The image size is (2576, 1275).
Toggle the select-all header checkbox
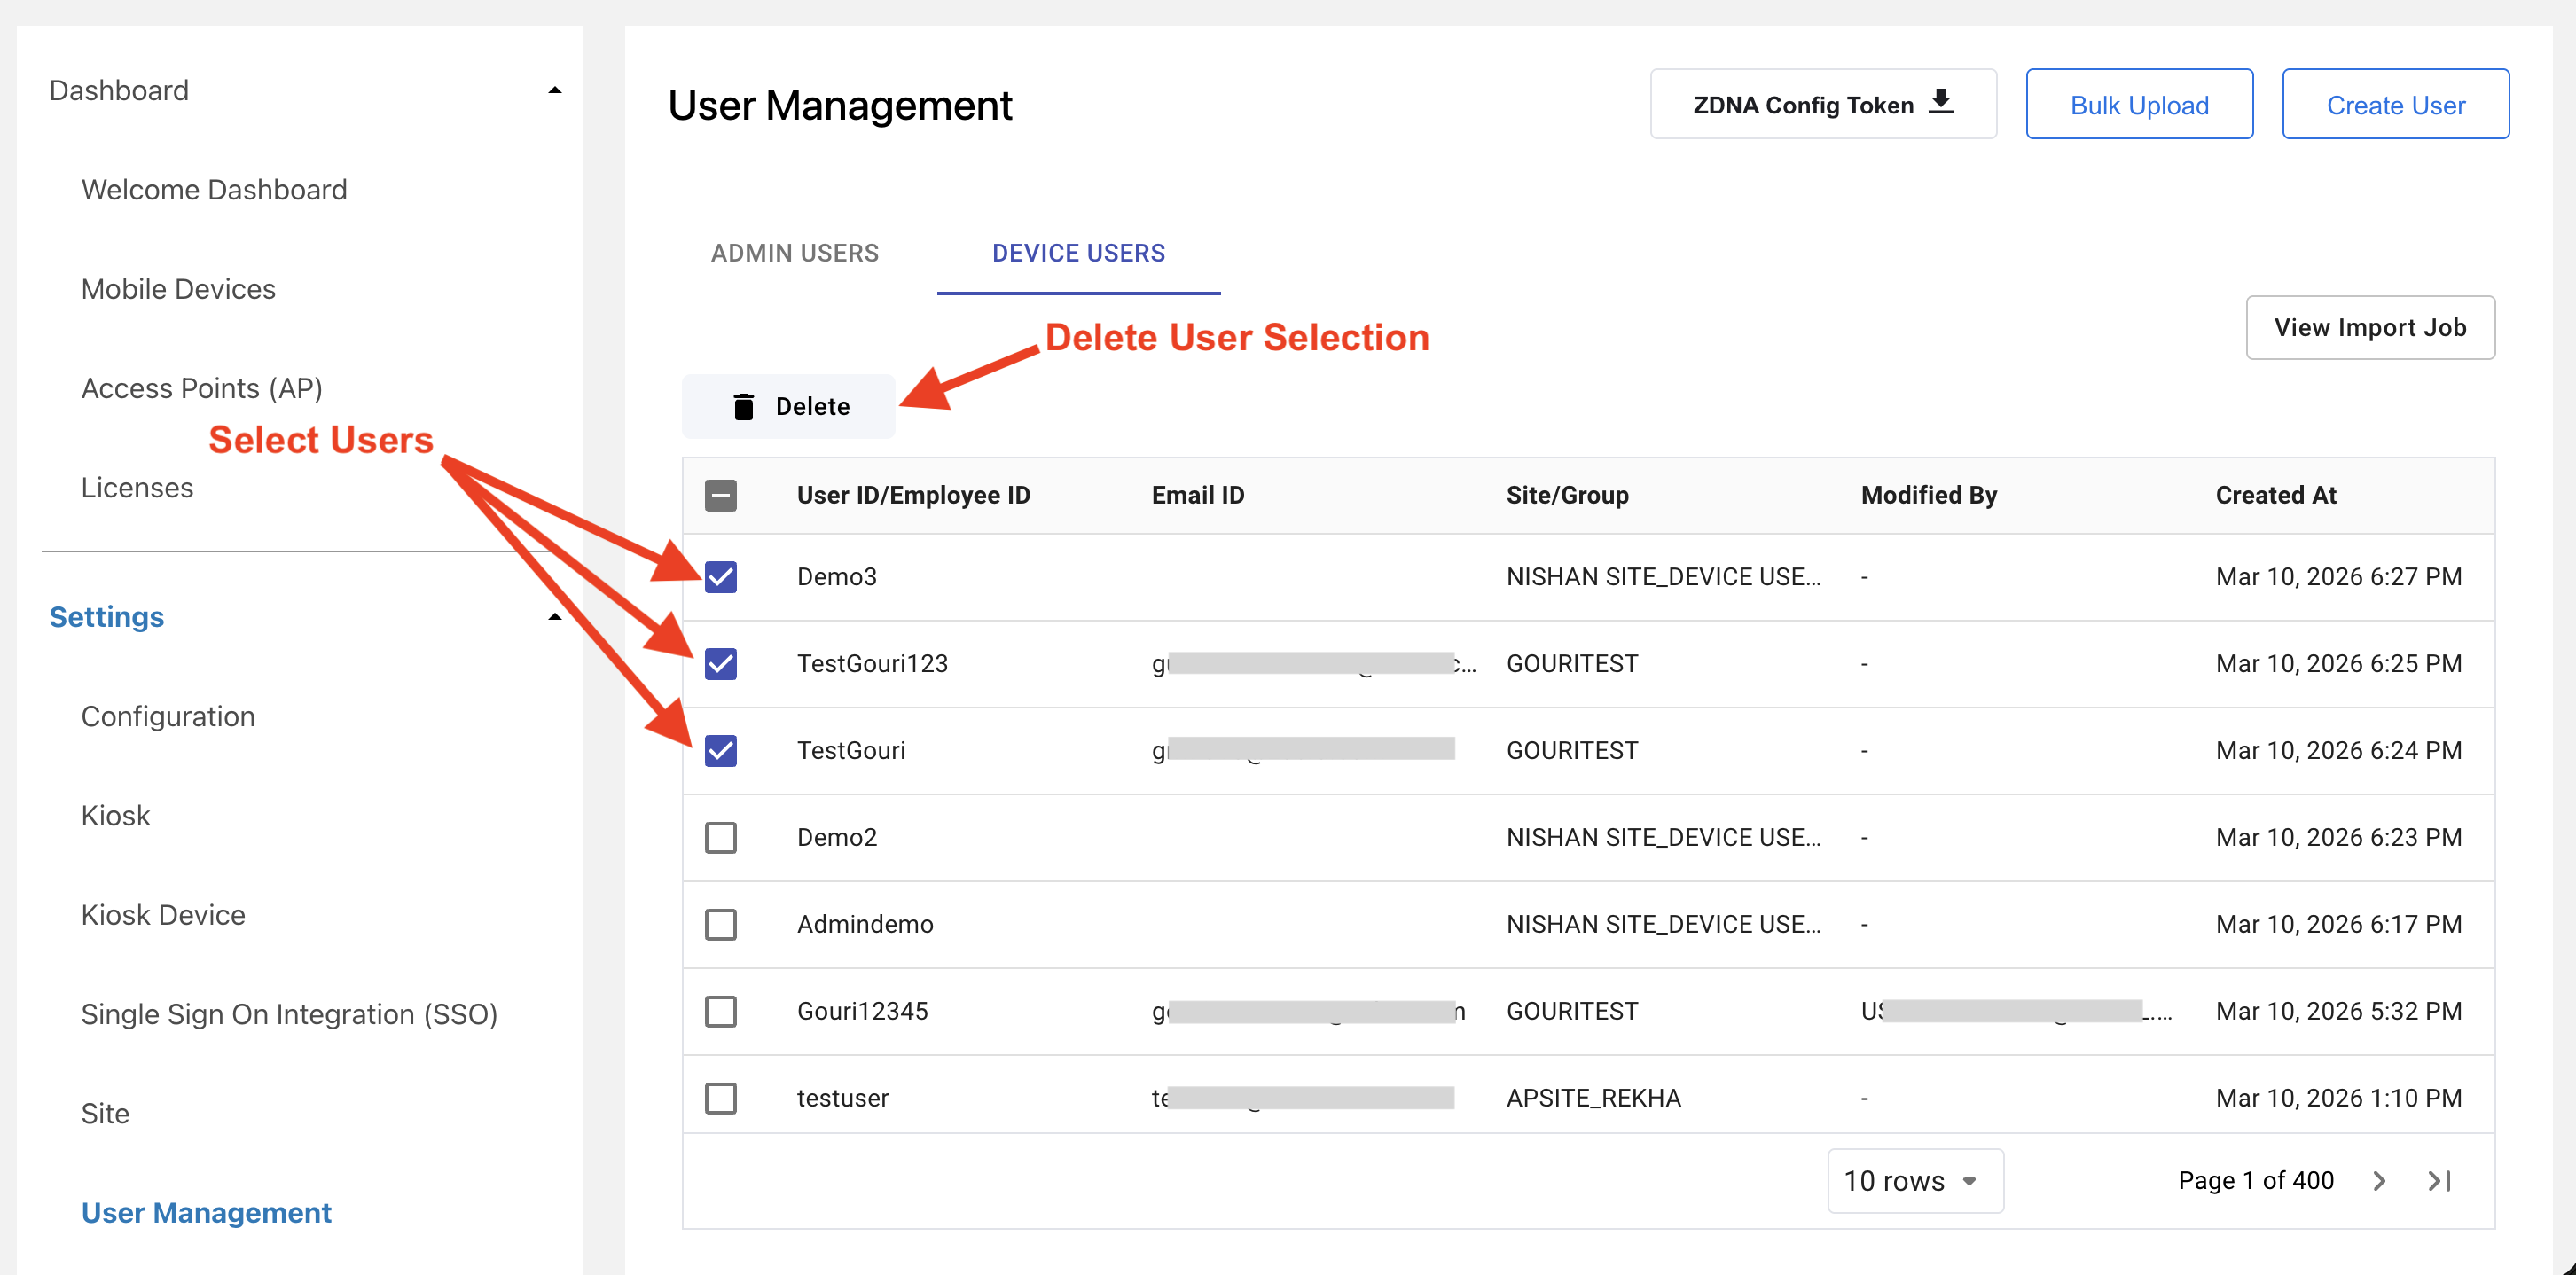[x=720, y=495]
